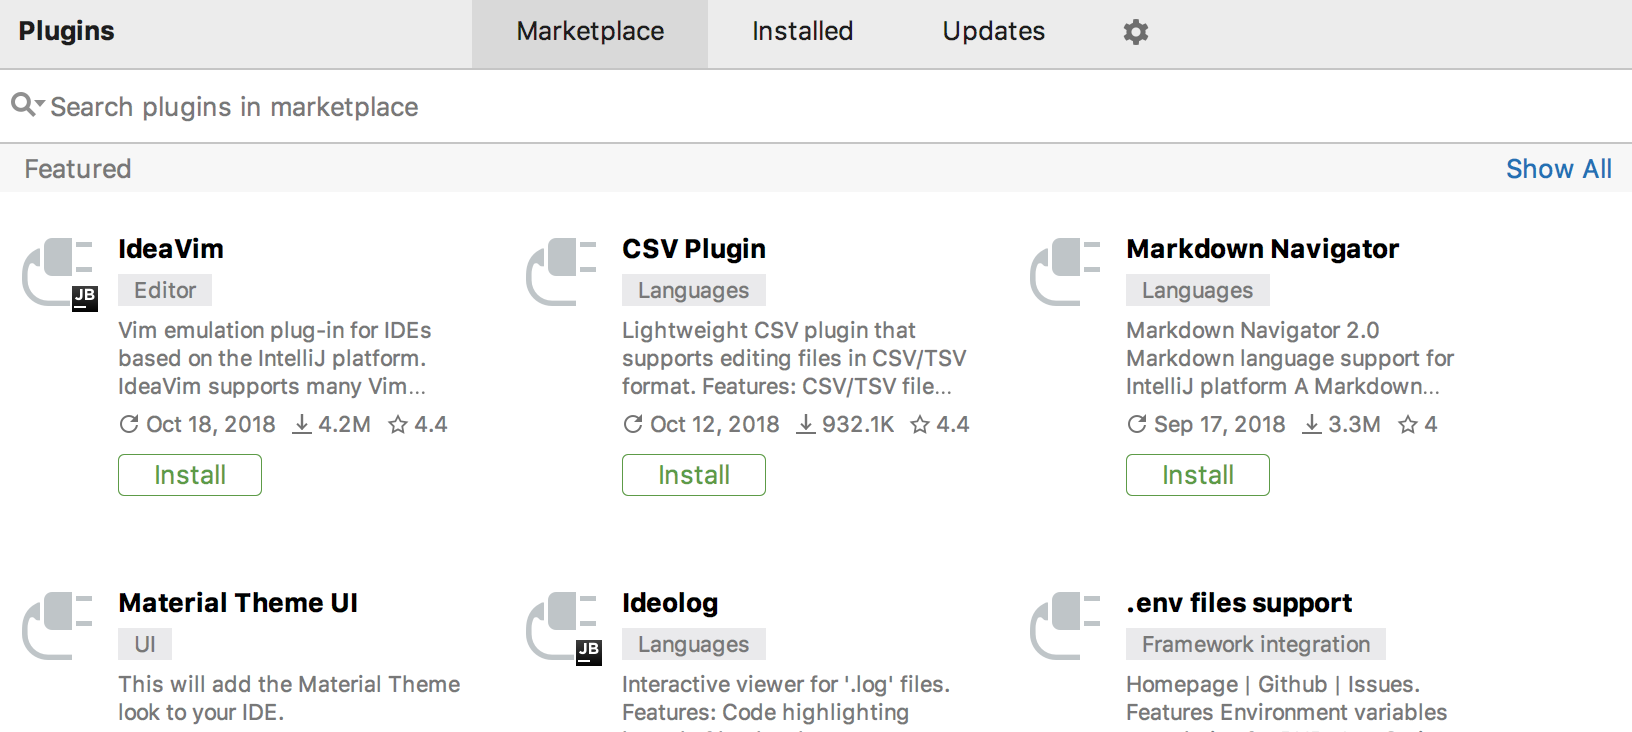
Task: Install the CSV Plugin
Action: click(x=694, y=475)
